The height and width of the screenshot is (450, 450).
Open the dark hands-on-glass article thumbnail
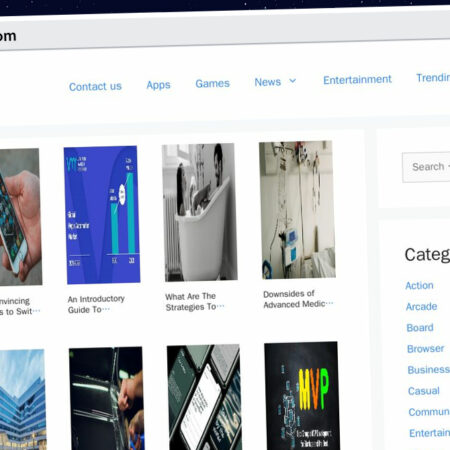pyautogui.click(x=107, y=399)
